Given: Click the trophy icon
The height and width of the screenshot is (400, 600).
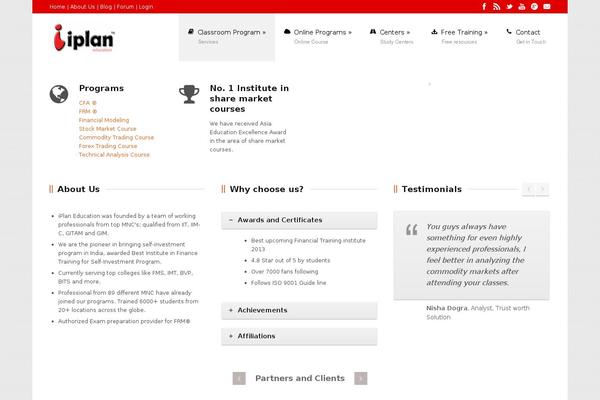Looking at the screenshot, I should click(x=189, y=94).
